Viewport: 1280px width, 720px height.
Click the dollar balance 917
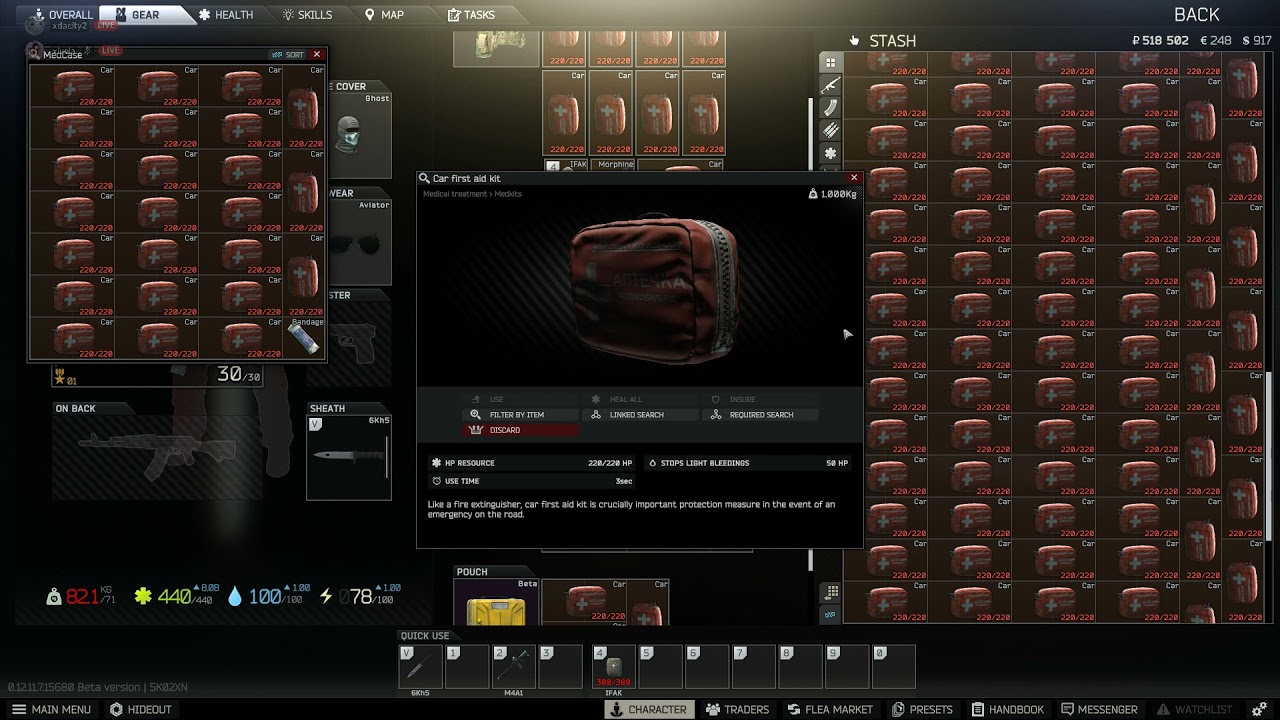coord(1256,41)
